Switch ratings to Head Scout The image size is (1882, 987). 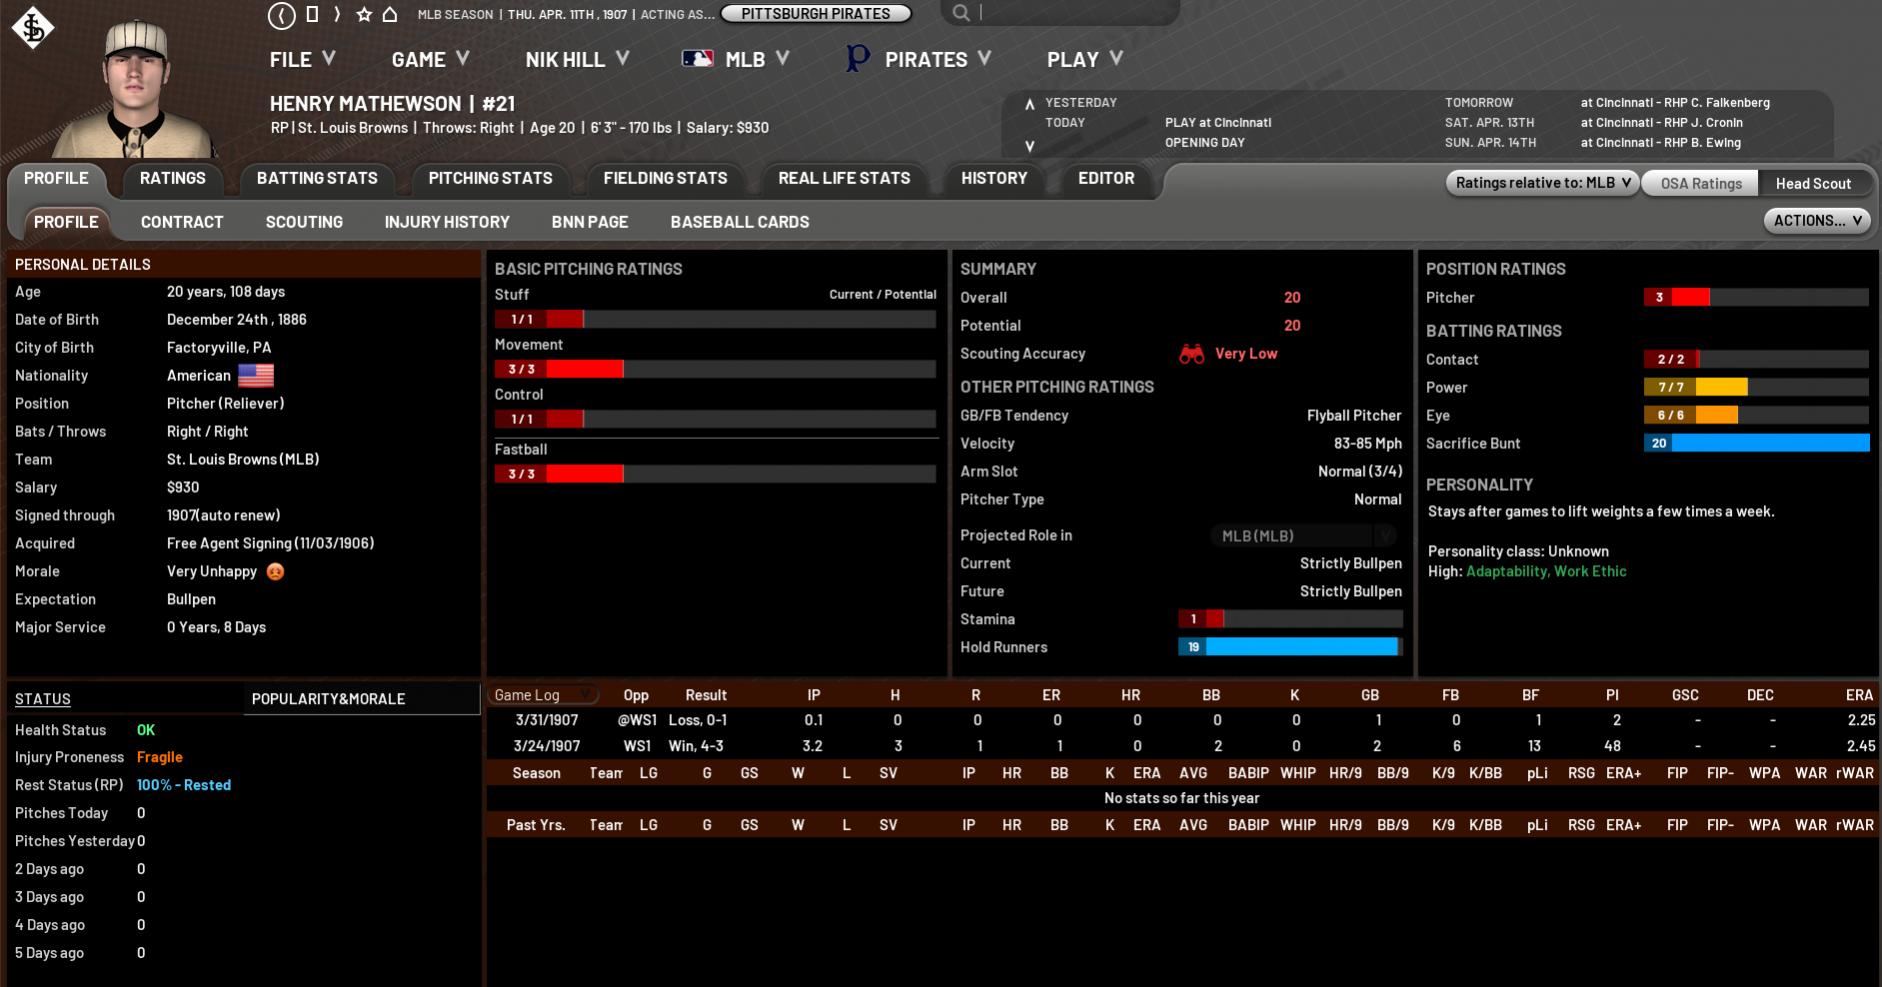[x=1812, y=183]
